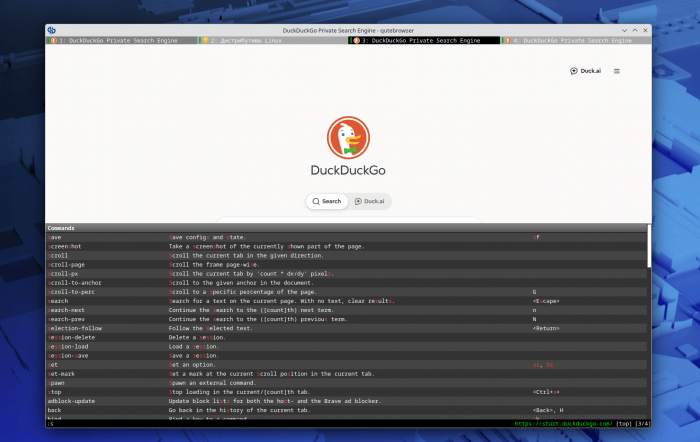Switch to tab 4 DuckDuckGo Private Search Engine

(x=576, y=41)
